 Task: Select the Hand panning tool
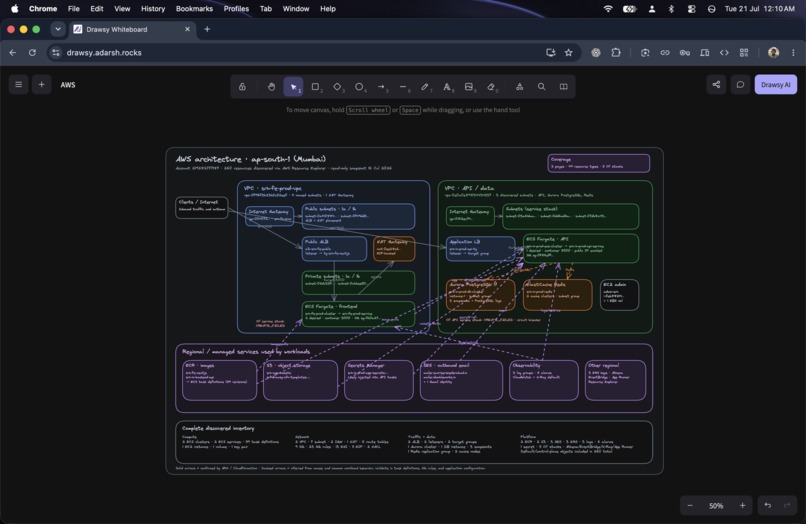coord(271,87)
